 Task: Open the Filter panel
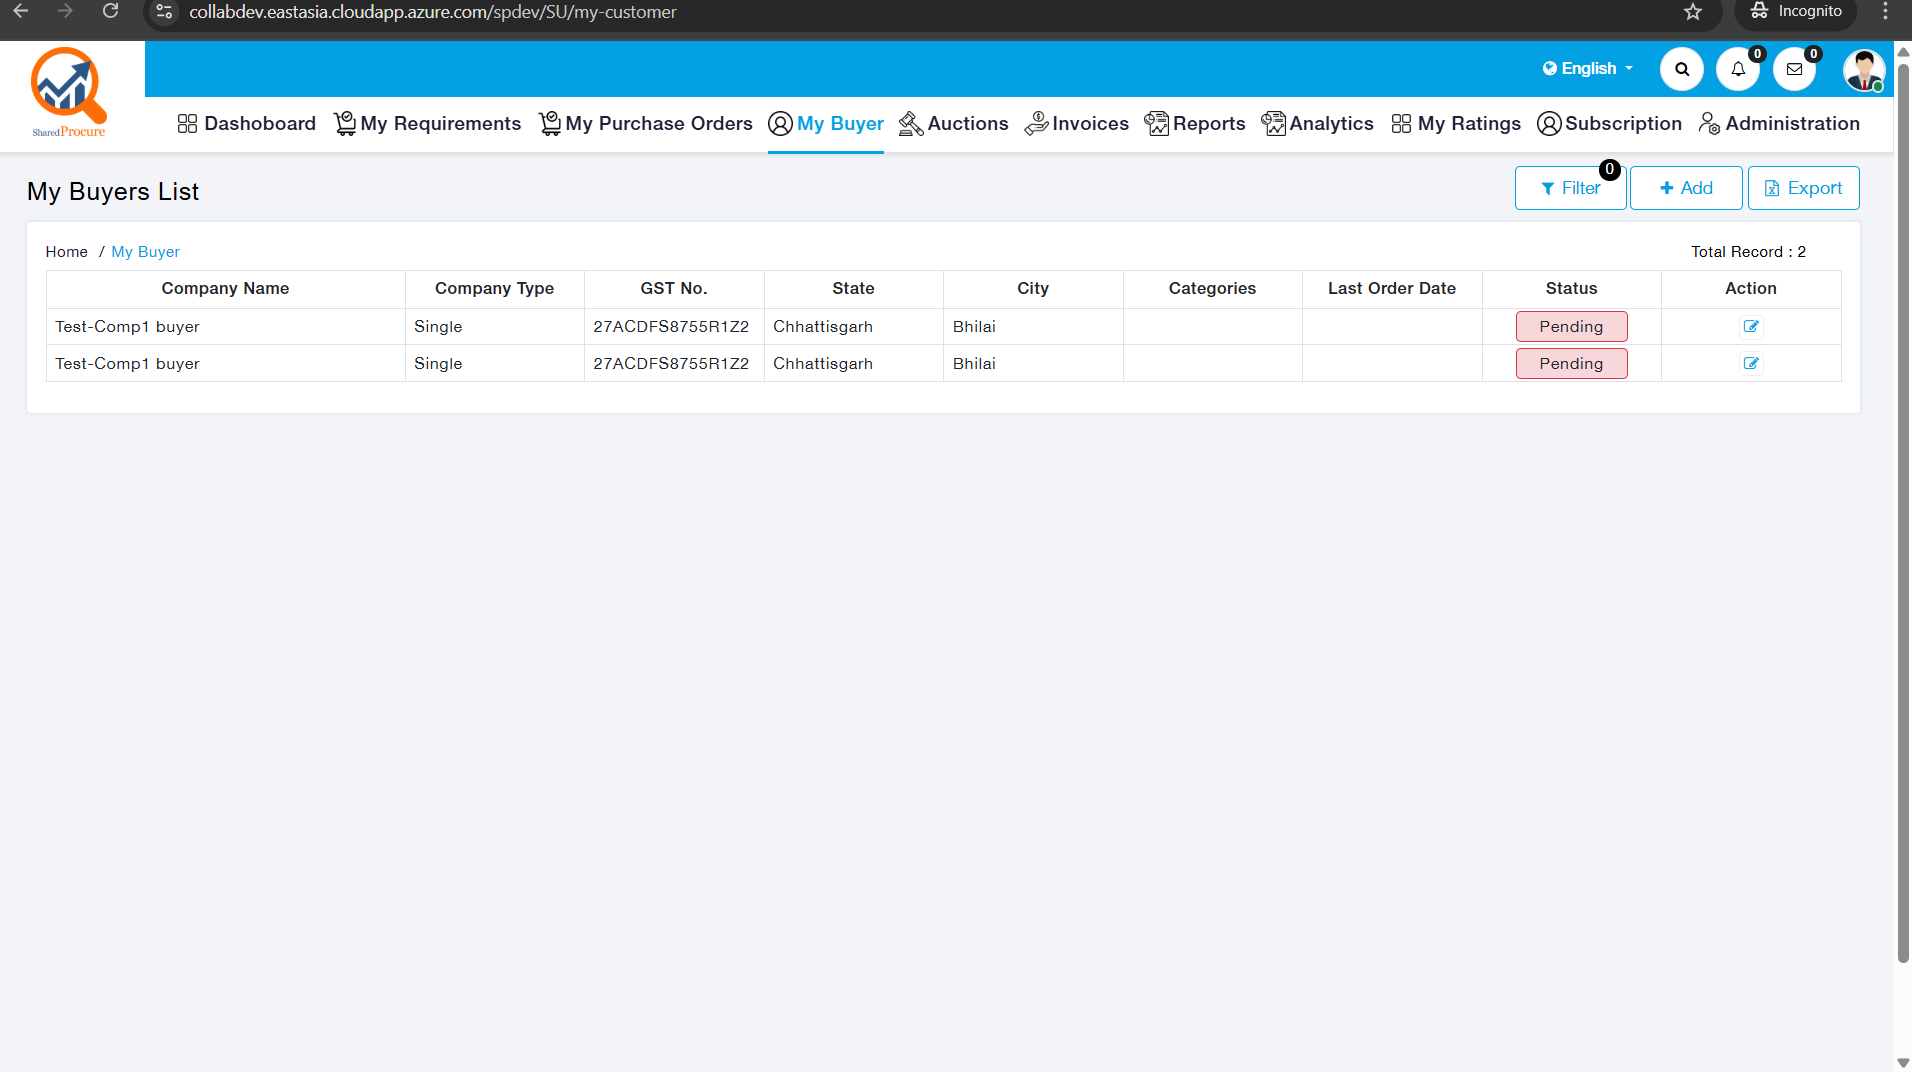tap(1570, 188)
